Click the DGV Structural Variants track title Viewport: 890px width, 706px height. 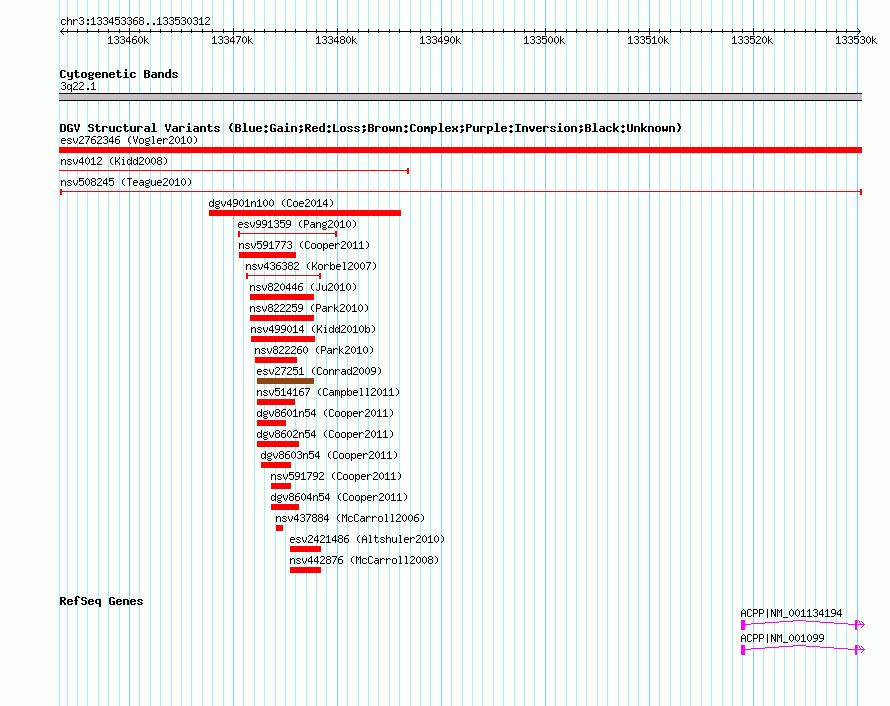pos(371,128)
